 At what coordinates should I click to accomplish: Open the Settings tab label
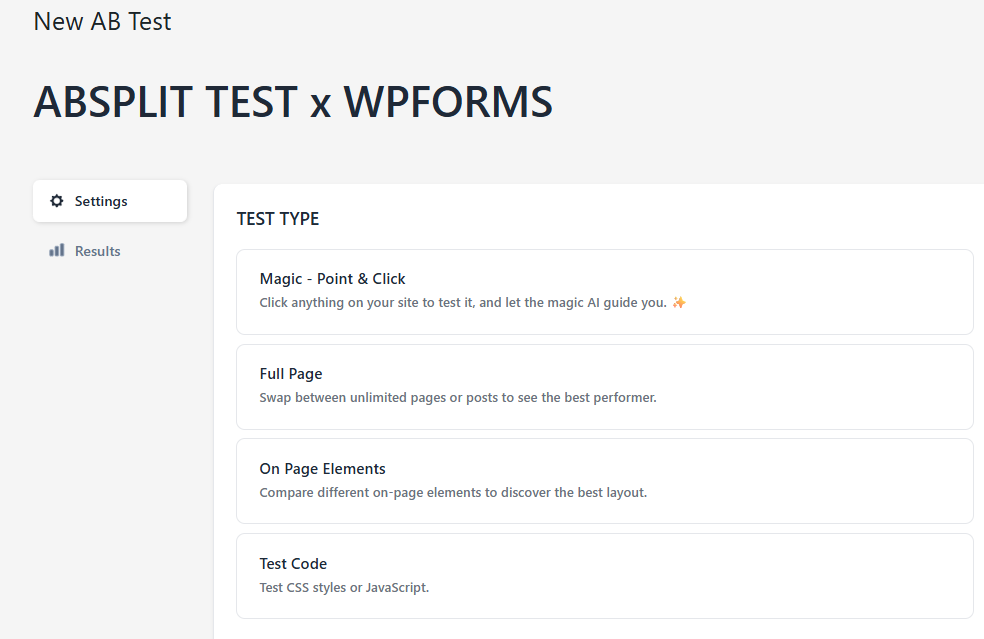(x=101, y=201)
